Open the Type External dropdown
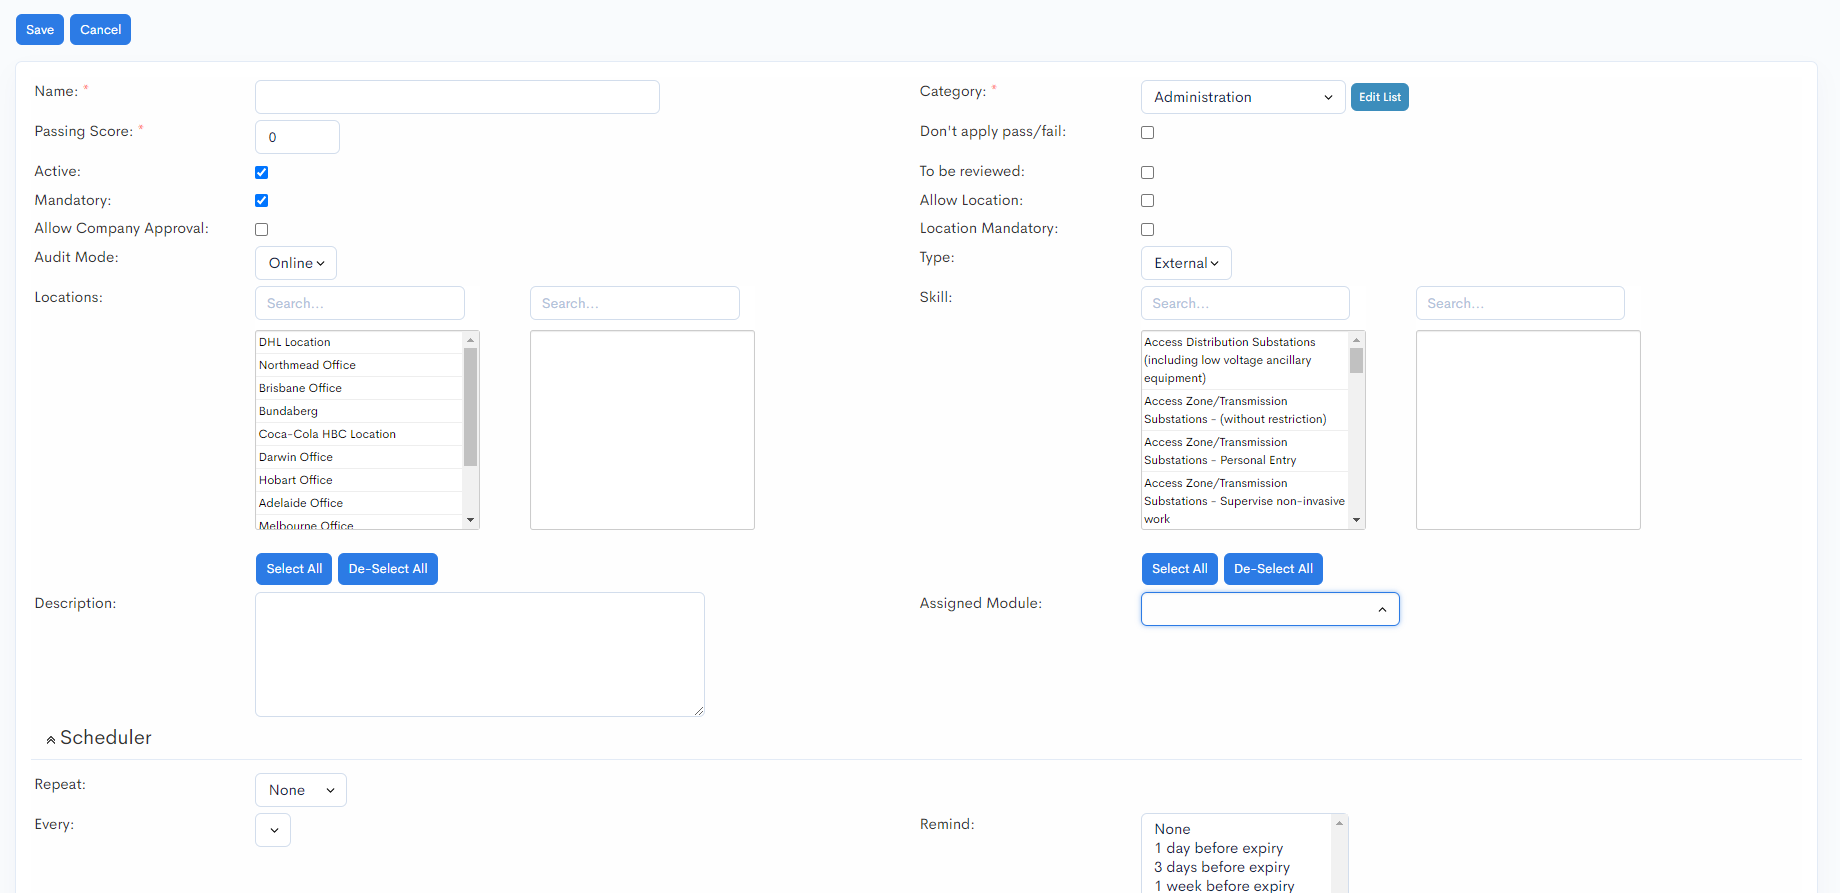 pos(1186,263)
